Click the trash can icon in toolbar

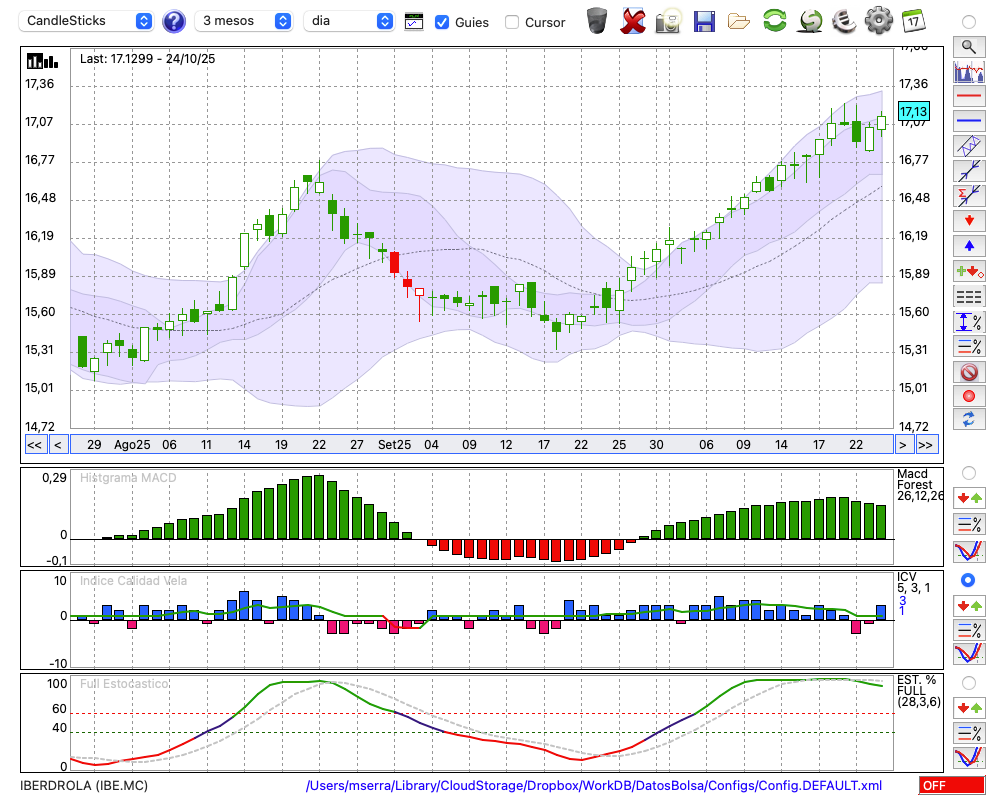[597, 20]
